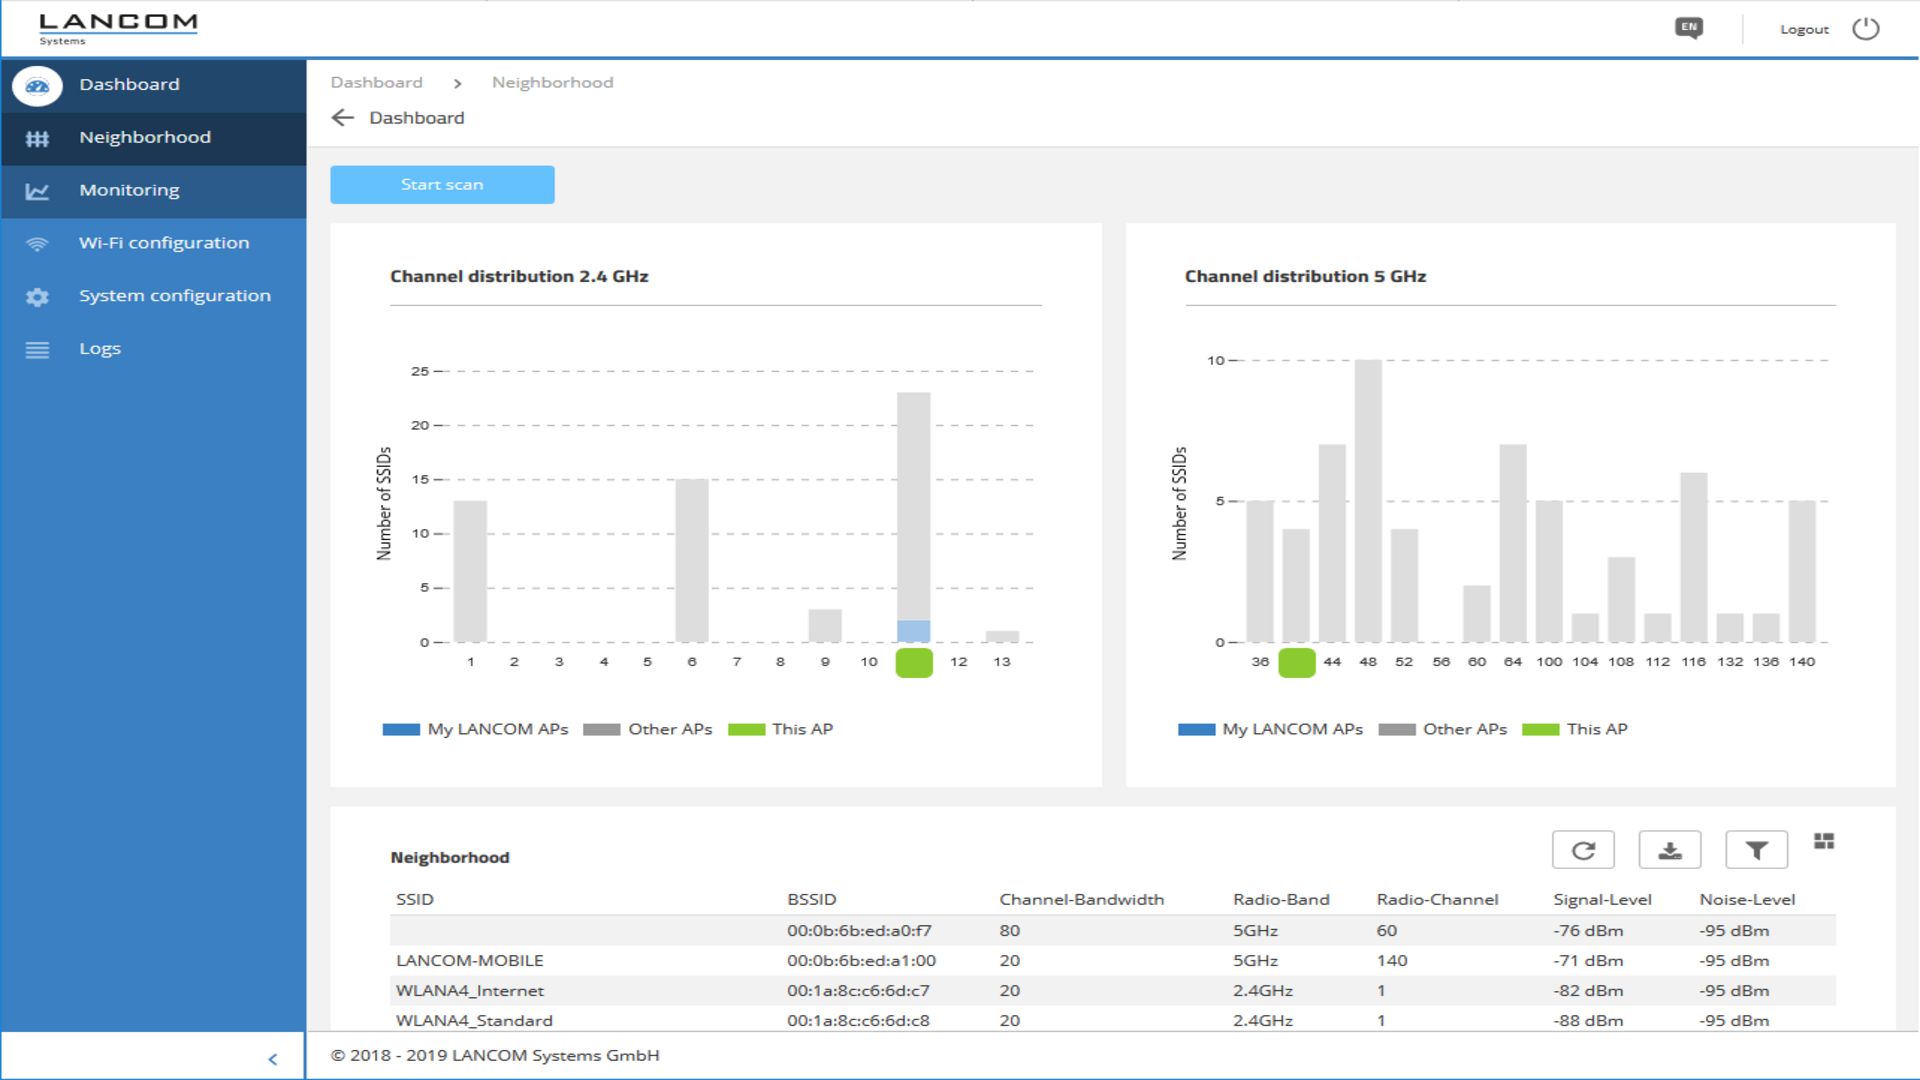Click the back arrow to Dashboard

[343, 118]
